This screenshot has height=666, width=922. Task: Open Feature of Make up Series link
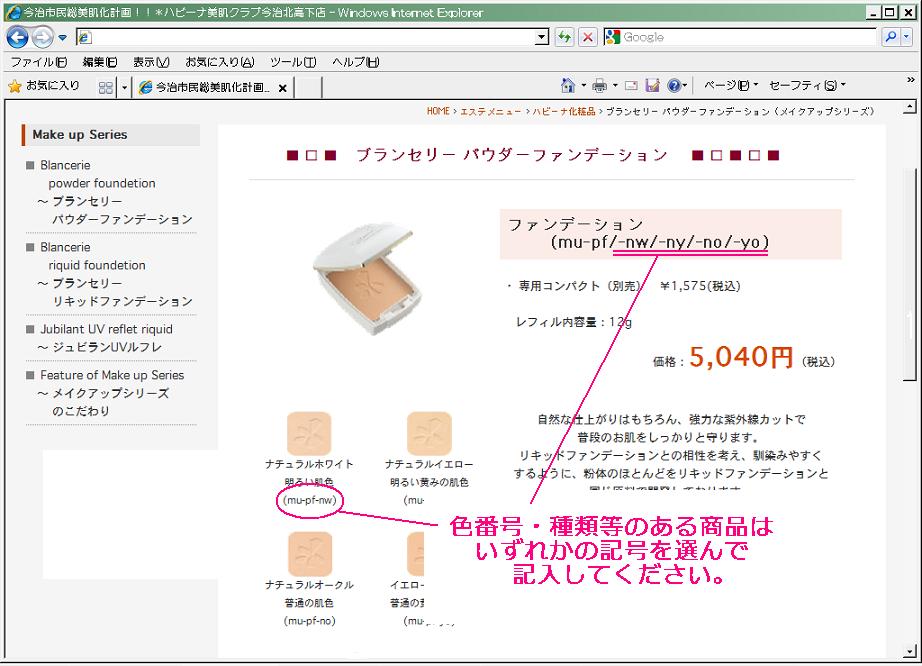click(x=105, y=393)
